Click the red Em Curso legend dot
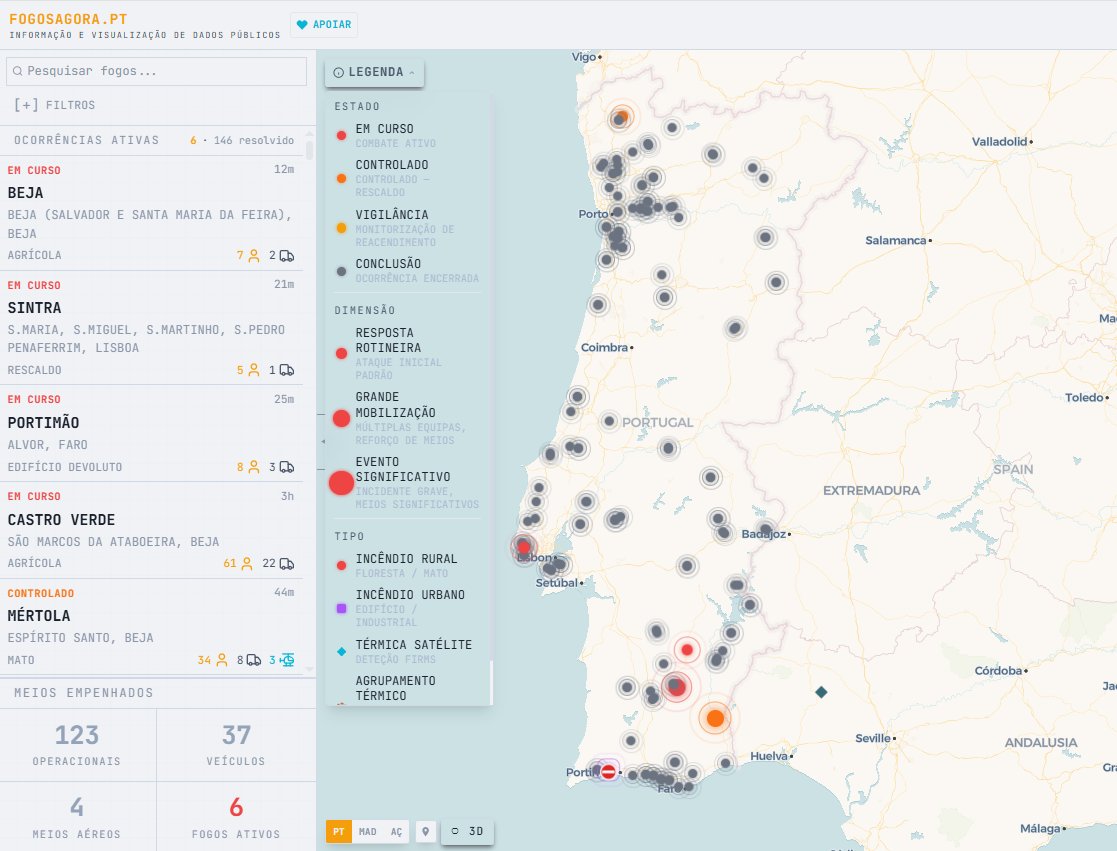1117x851 pixels. pyautogui.click(x=341, y=135)
